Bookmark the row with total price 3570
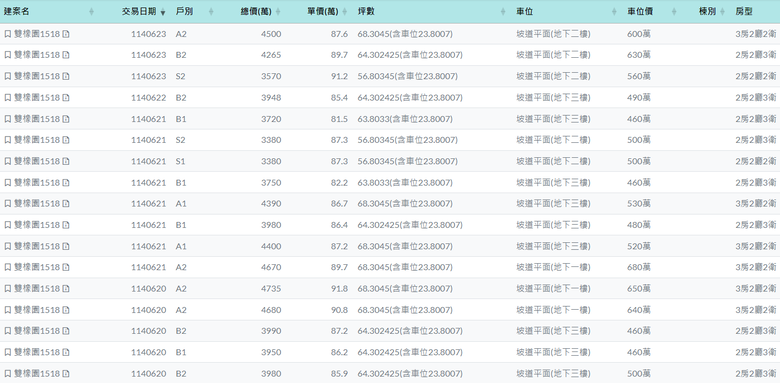Image resolution: width=780 pixels, height=383 pixels. 7,76
